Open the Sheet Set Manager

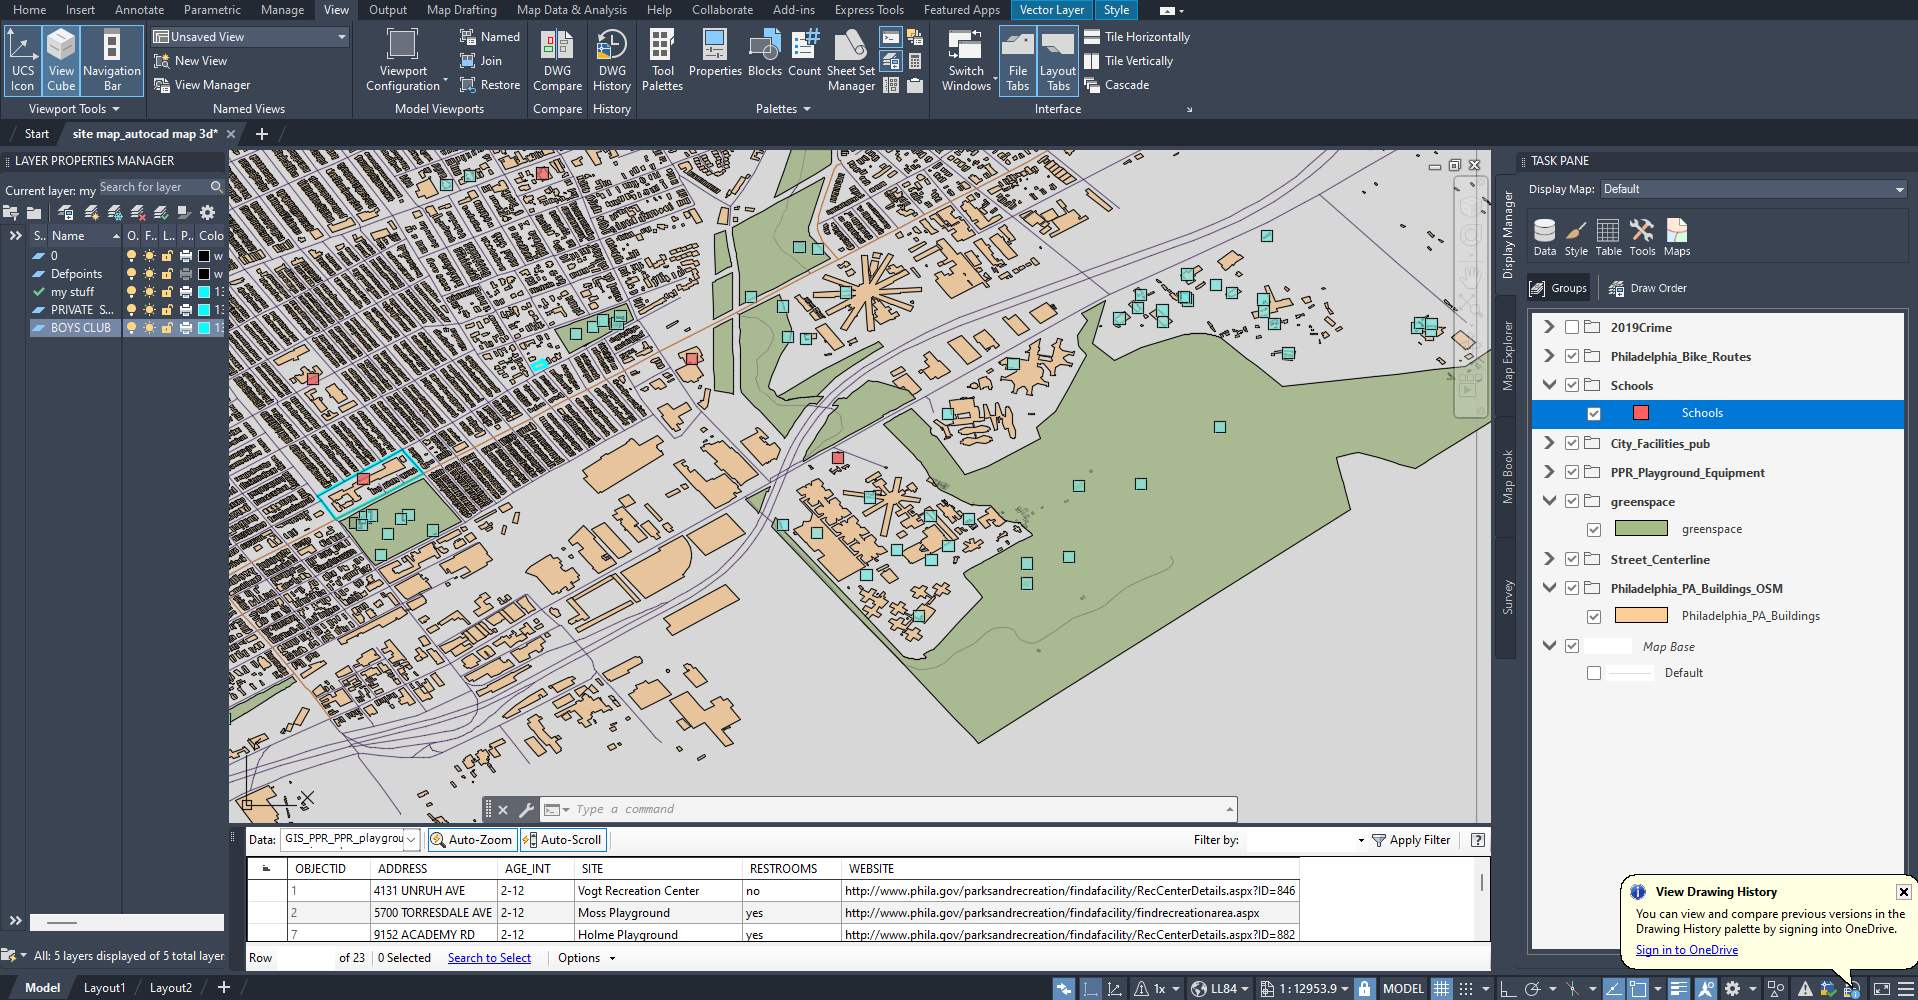point(850,57)
